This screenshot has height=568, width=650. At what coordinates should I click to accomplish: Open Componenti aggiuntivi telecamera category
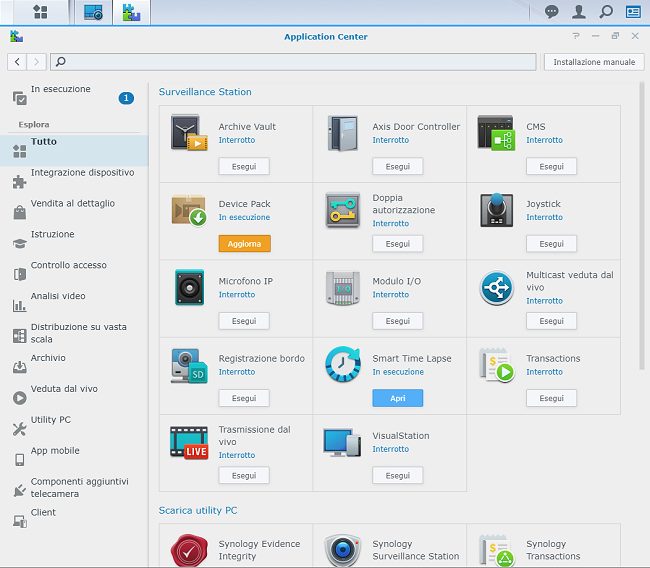point(74,490)
